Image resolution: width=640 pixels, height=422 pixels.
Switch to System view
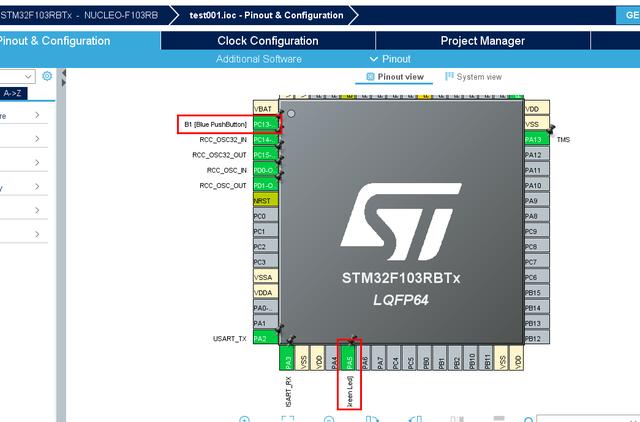(x=473, y=77)
